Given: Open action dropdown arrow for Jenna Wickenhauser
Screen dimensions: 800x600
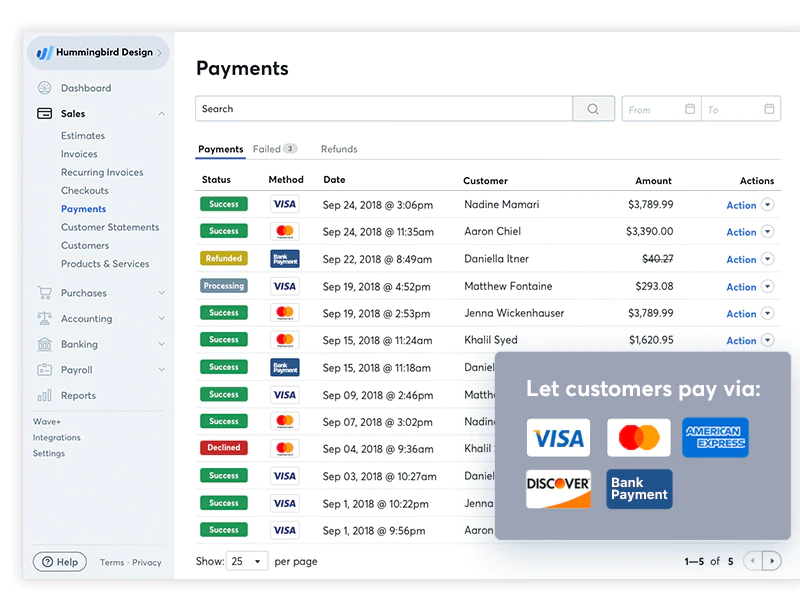Looking at the screenshot, I should click(x=767, y=313).
